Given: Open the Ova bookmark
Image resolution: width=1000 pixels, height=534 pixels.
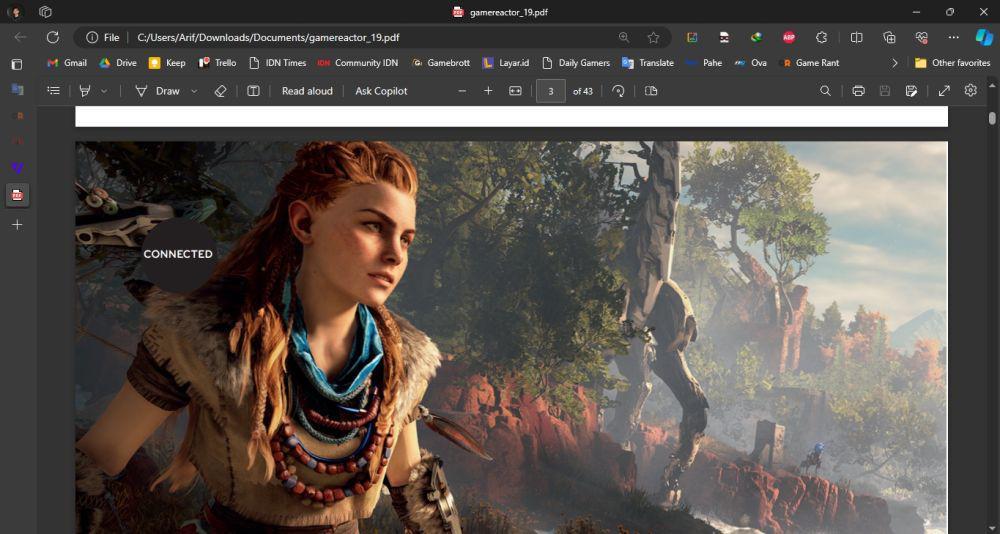Looking at the screenshot, I should [751, 63].
